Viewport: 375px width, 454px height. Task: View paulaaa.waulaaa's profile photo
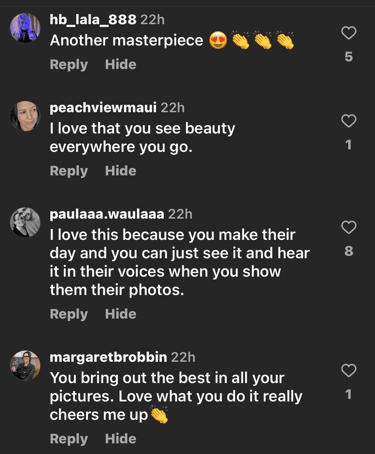tap(25, 222)
